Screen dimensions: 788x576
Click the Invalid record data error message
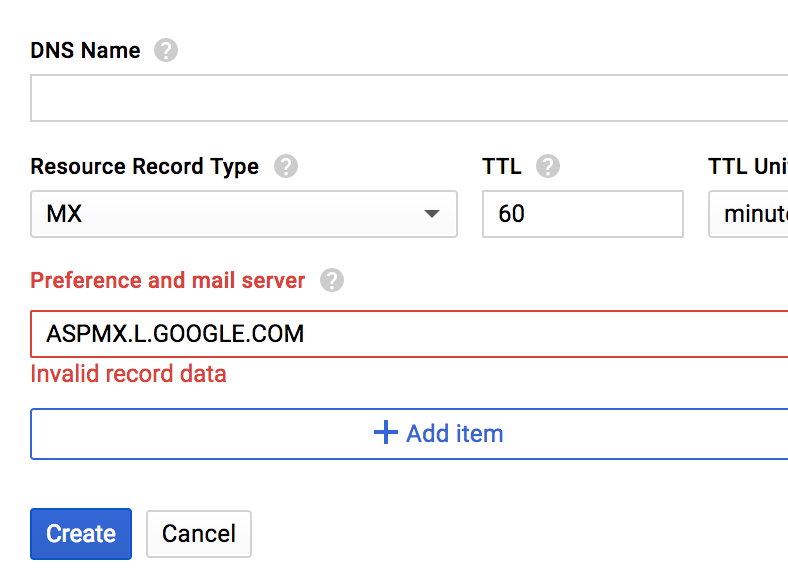[x=129, y=375]
